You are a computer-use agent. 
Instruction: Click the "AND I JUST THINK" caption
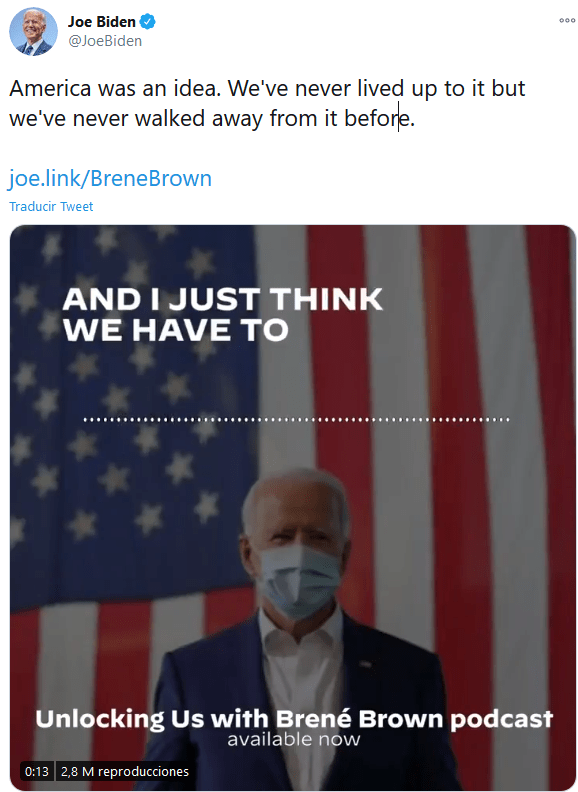coord(222,299)
